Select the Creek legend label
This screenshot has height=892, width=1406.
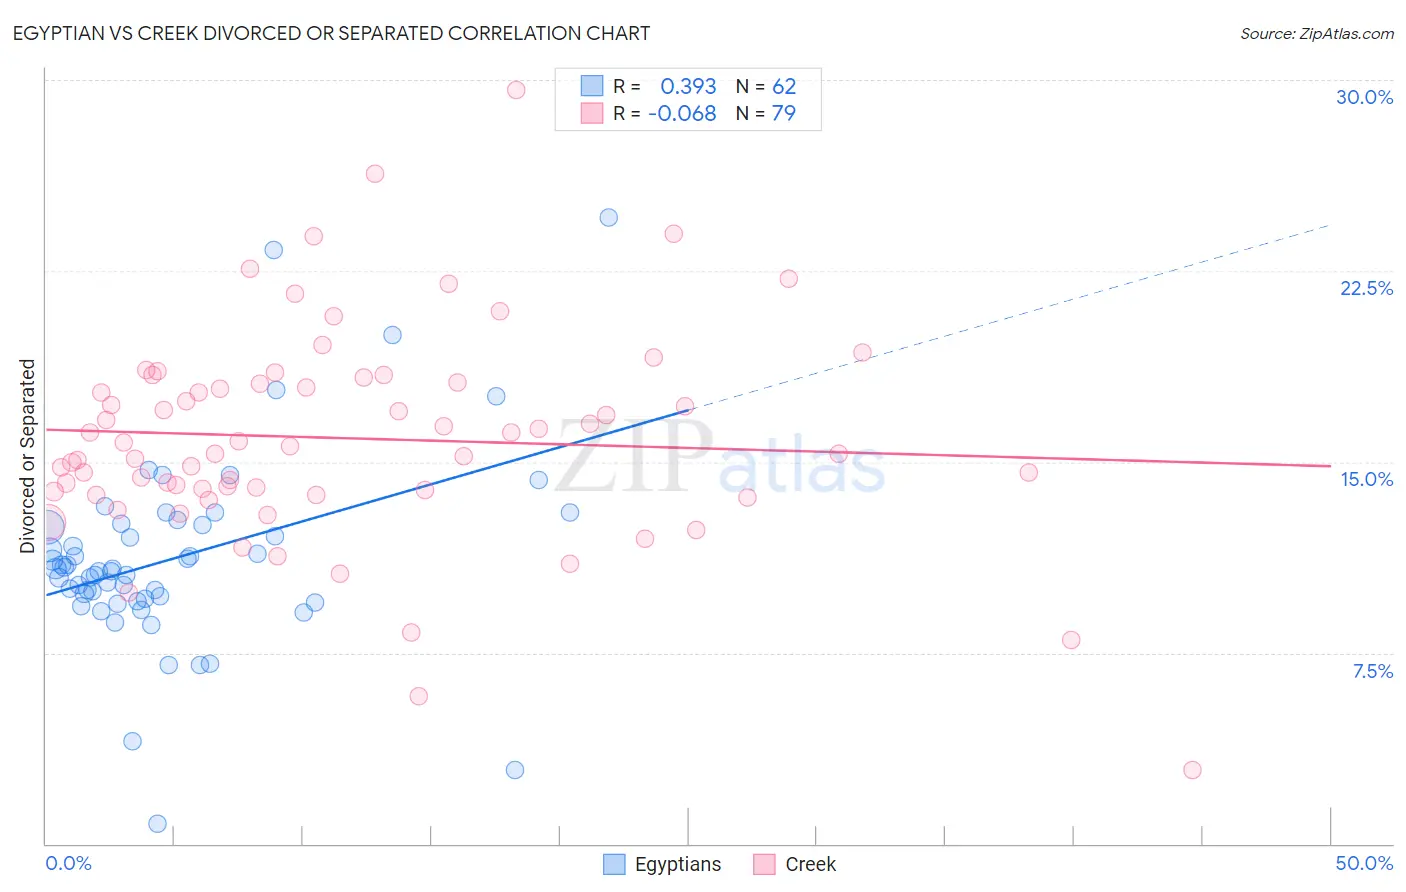tap(810, 864)
